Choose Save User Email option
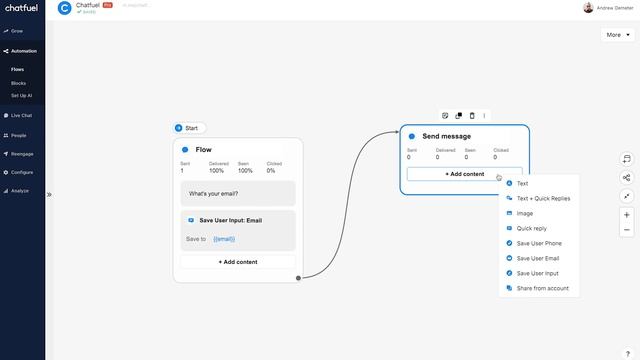This screenshot has height=360, width=640. click(x=539, y=258)
